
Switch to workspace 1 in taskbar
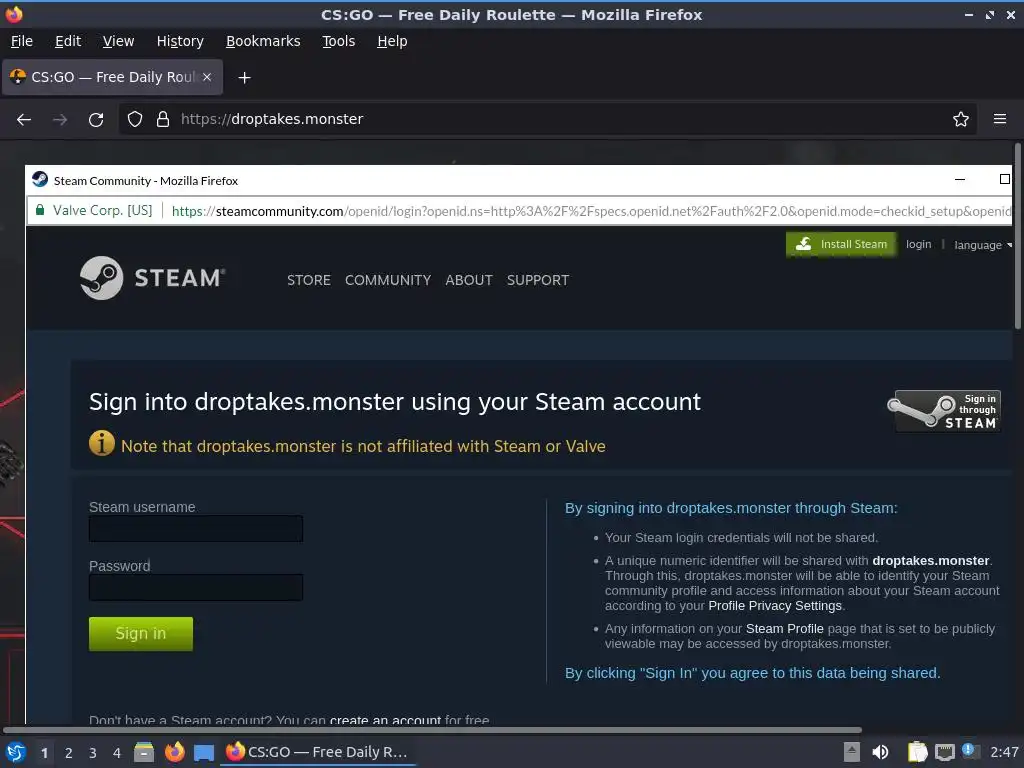(x=44, y=753)
